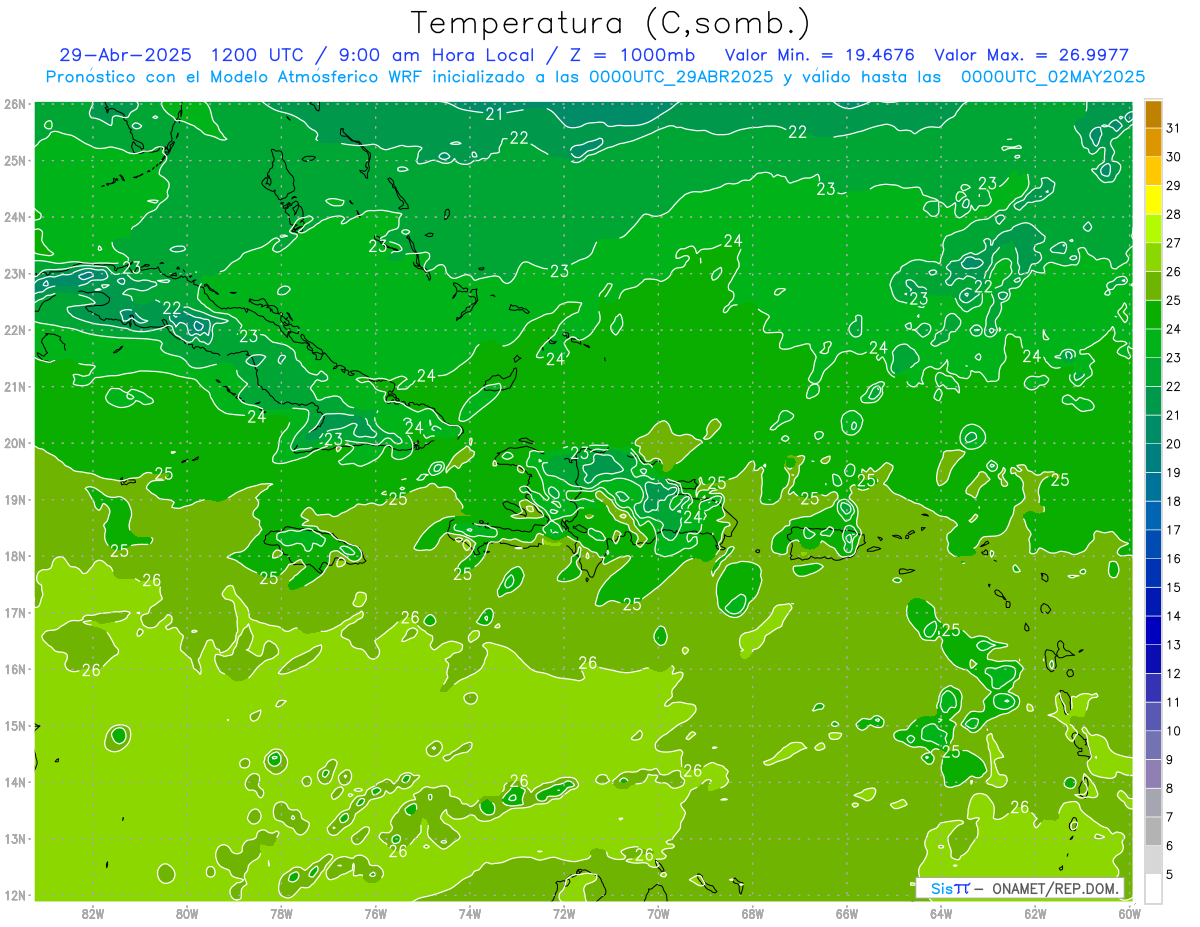
Task: Click the 'Valor Max. = 26.9977' text
Action: click(1032, 55)
